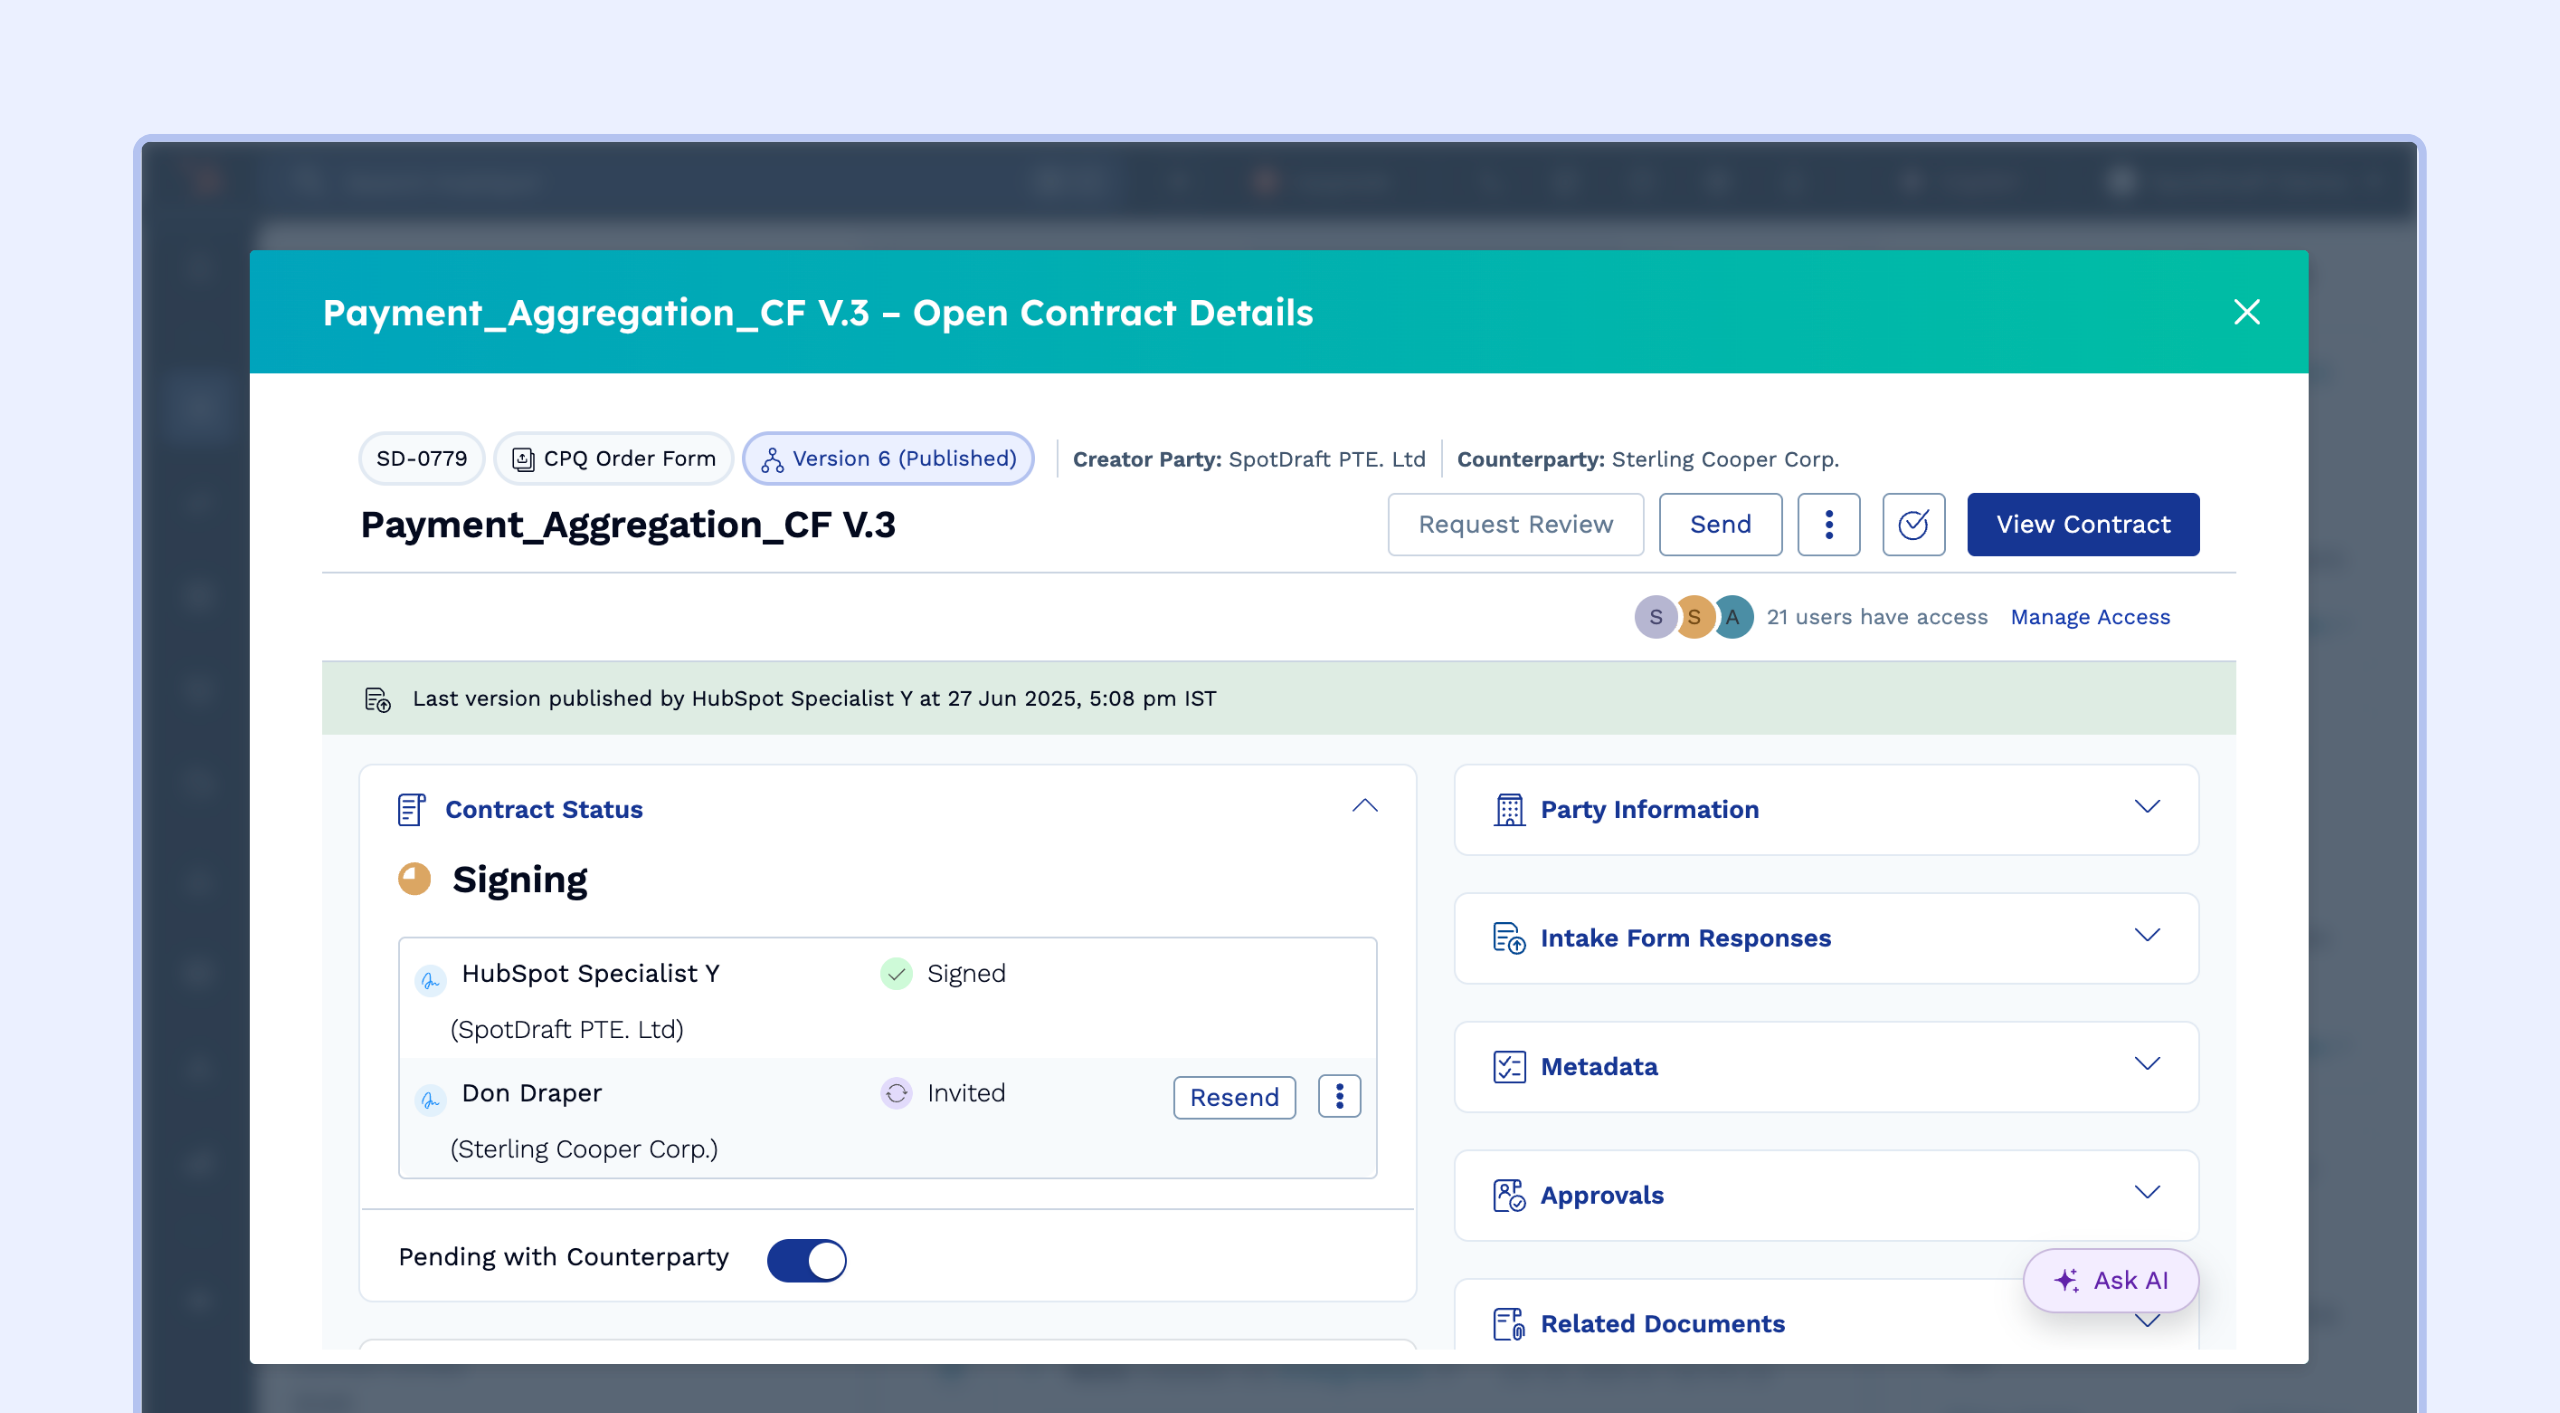The height and width of the screenshot is (1413, 2560).
Task: Click the Ask AI button
Action: pos(2110,1280)
